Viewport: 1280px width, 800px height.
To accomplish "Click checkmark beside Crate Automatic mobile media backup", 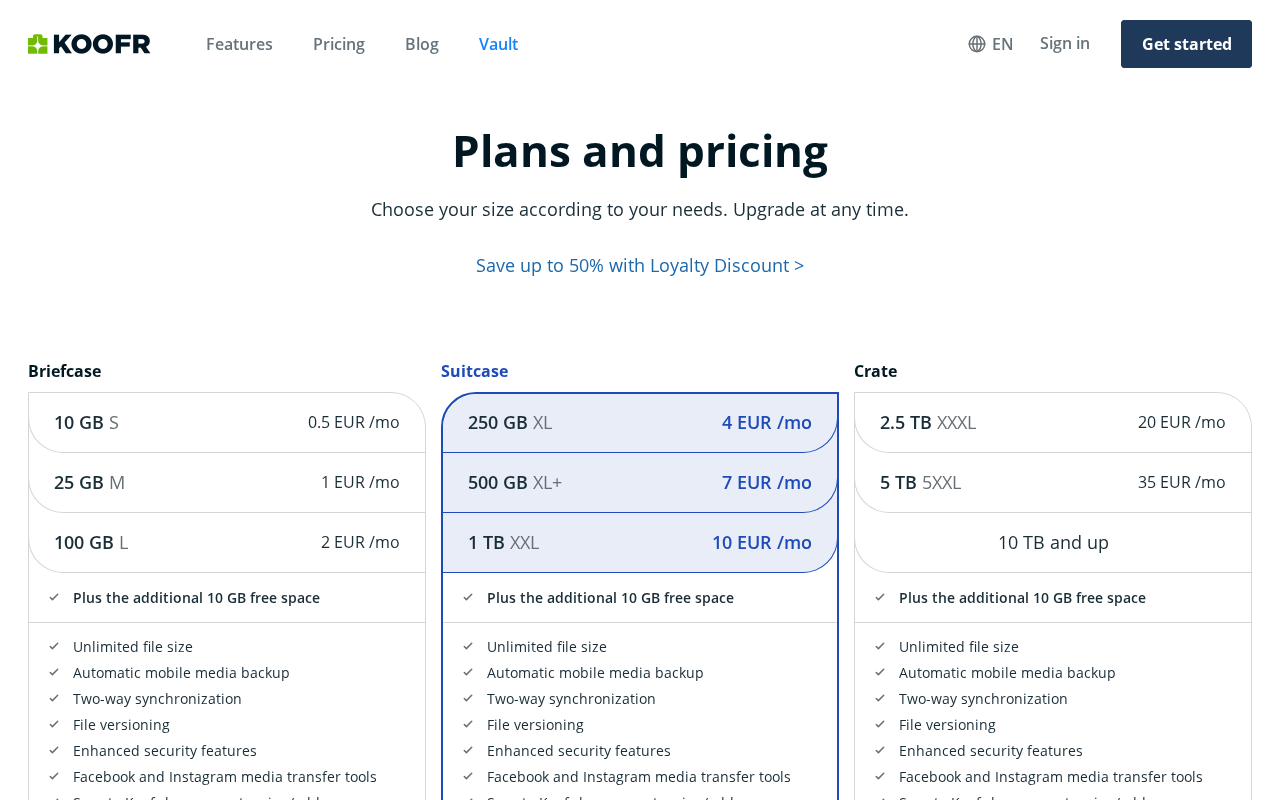I will pos(880,673).
